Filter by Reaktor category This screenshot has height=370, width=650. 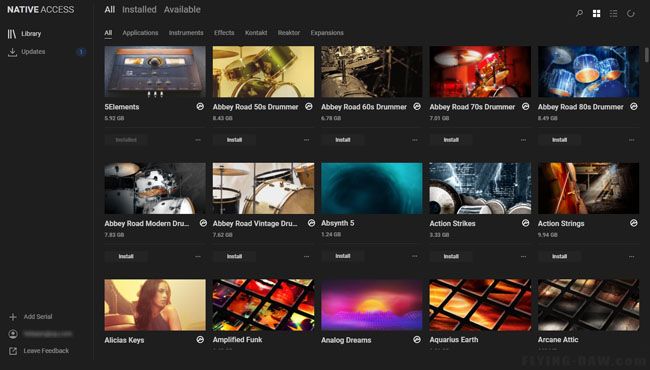click(x=289, y=33)
